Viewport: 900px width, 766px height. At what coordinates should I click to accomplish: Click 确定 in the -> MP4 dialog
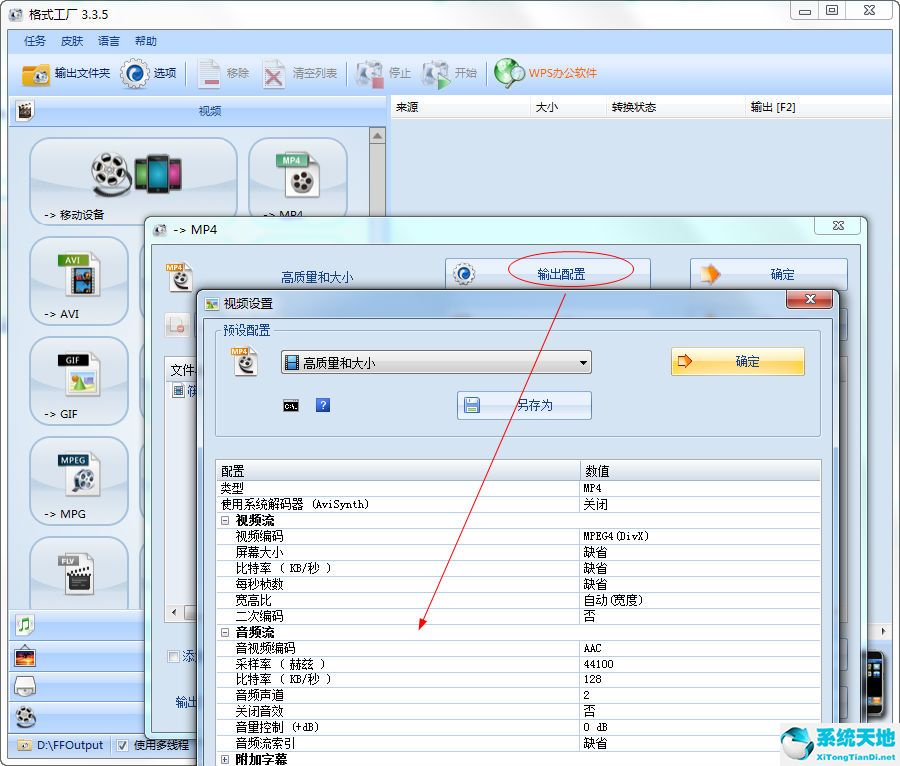(769, 274)
